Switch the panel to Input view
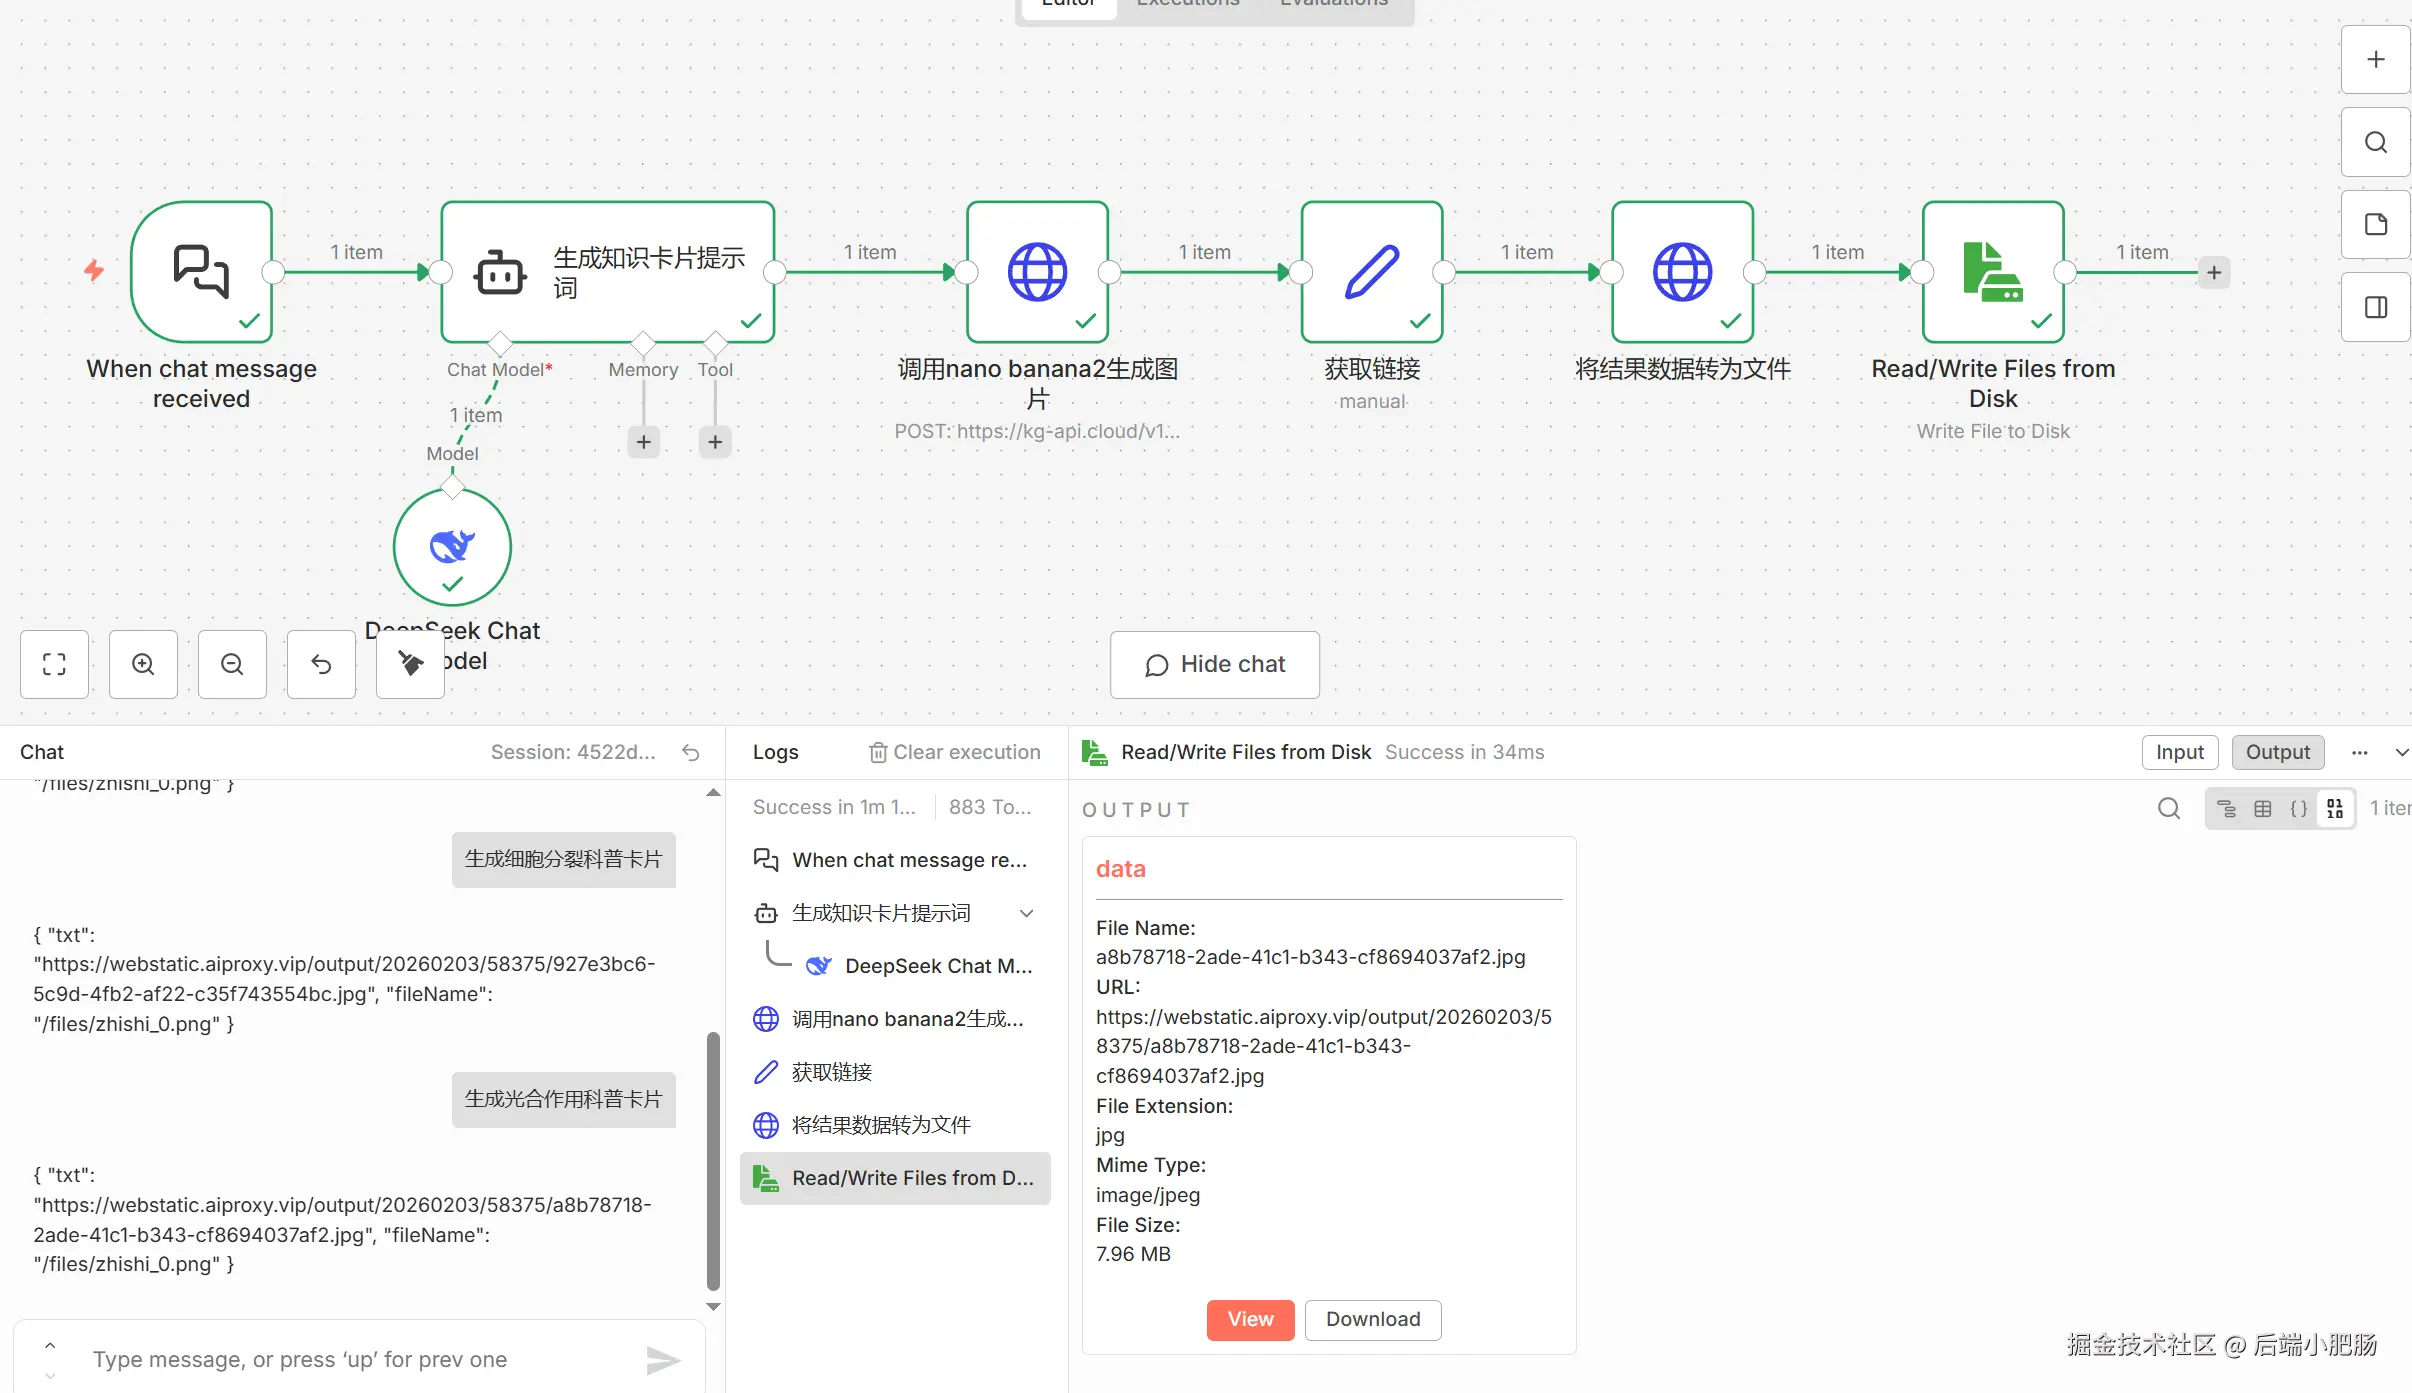Image resolution: width=2412 pixels, height=1393 pixels. pos(2179,752)
